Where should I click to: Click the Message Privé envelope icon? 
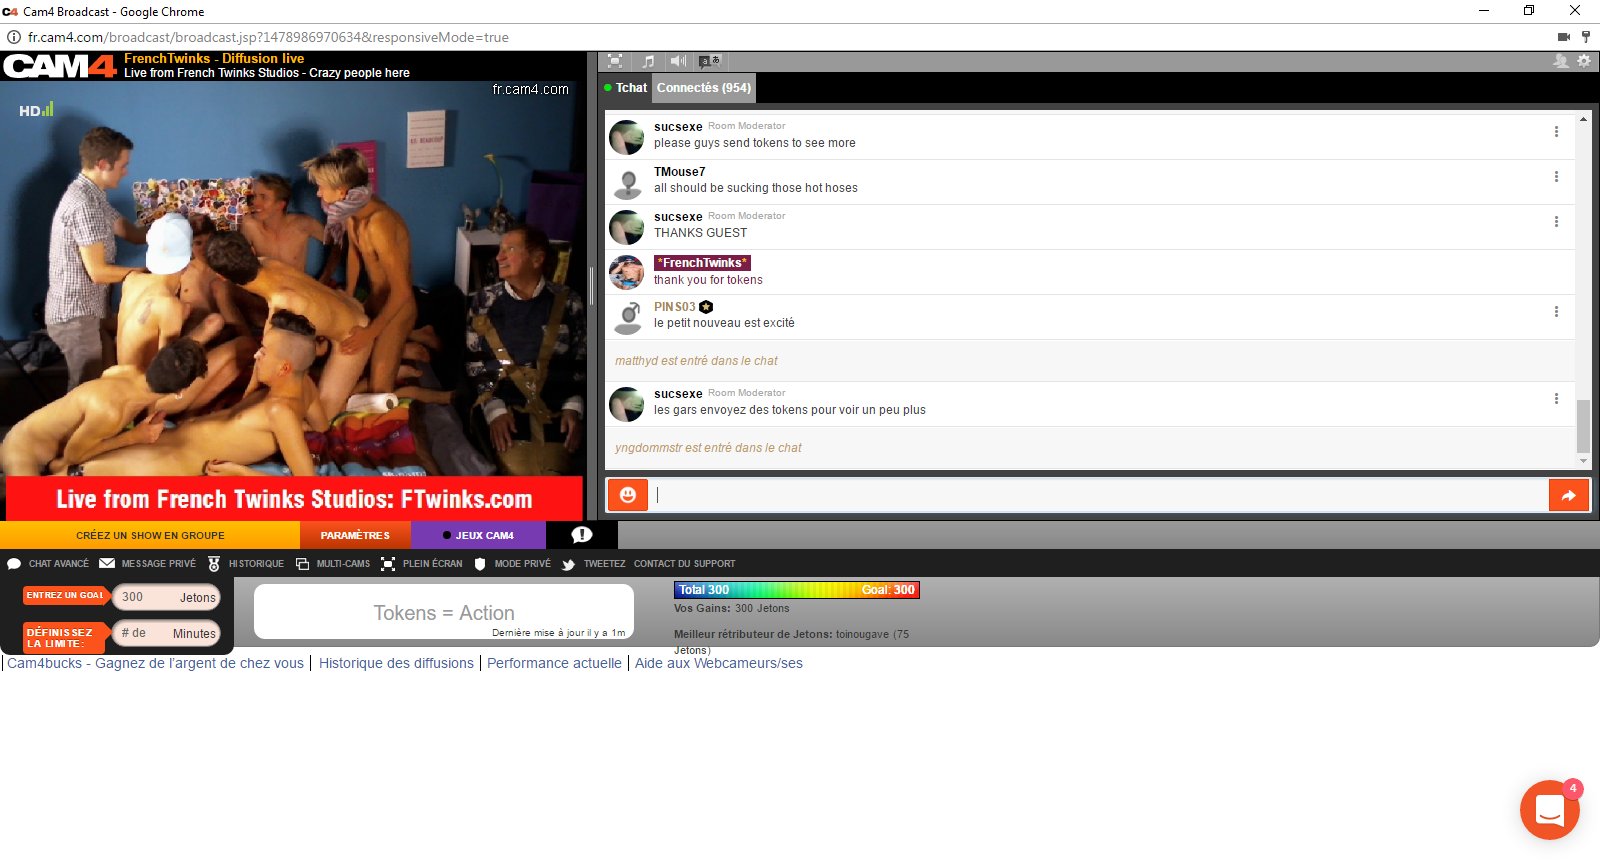click(x=107, y=564)
